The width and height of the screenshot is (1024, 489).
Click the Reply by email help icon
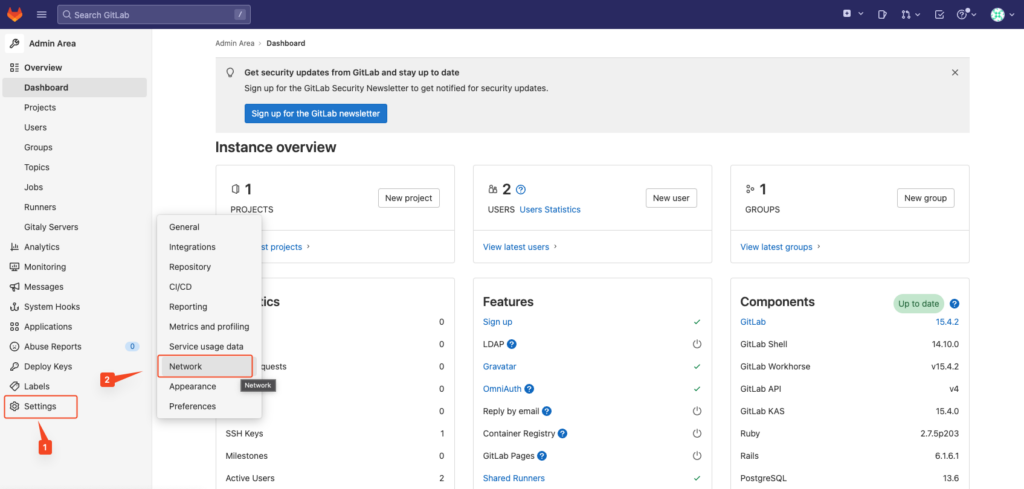pos(547,411)
